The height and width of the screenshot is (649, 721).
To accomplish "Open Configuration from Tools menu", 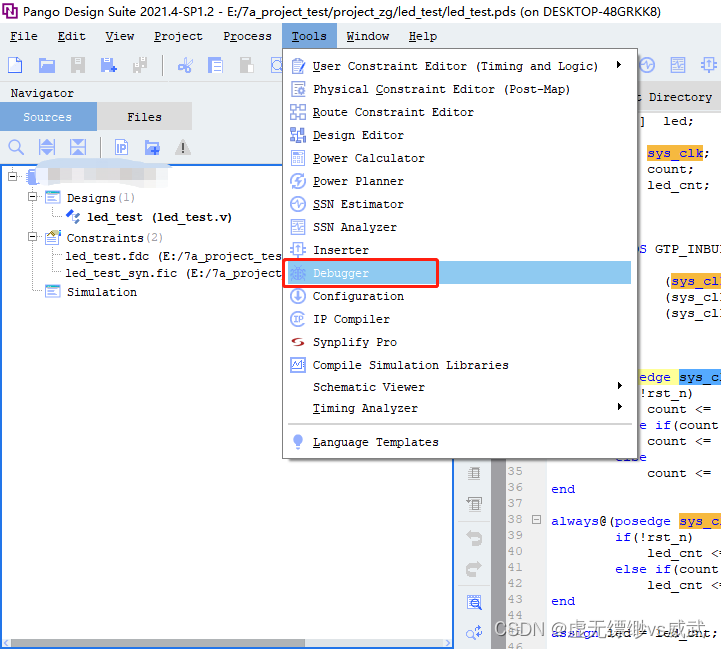I will [459, 296].
